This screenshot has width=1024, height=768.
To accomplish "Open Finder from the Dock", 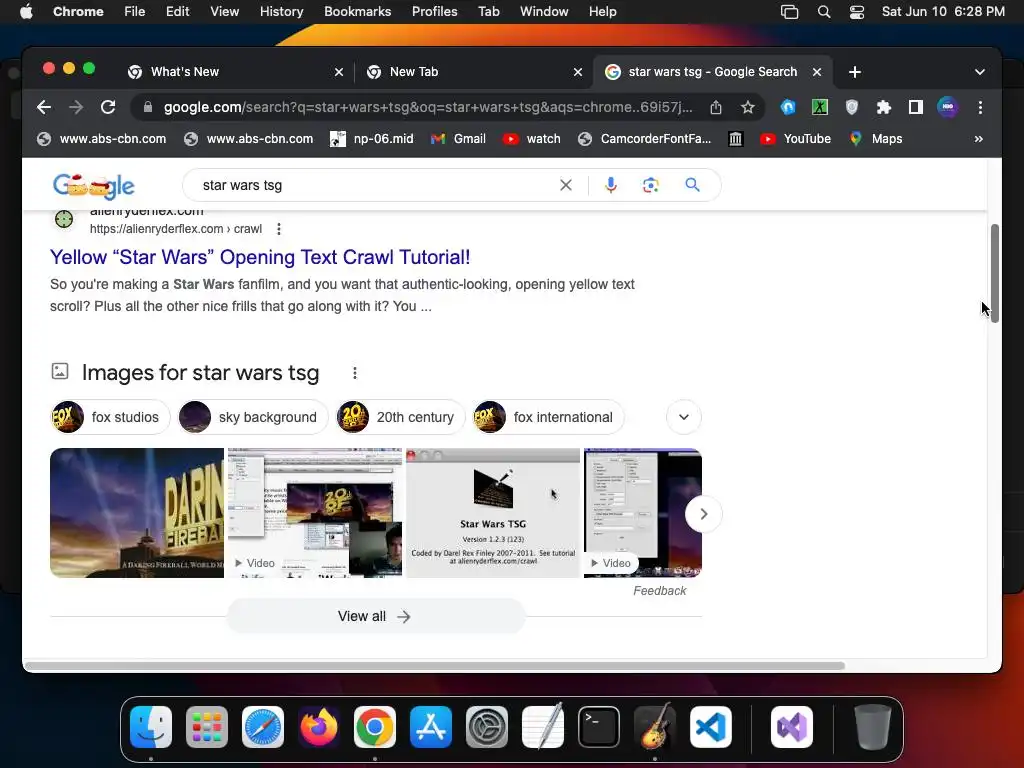I will click(x=151, y=727).
